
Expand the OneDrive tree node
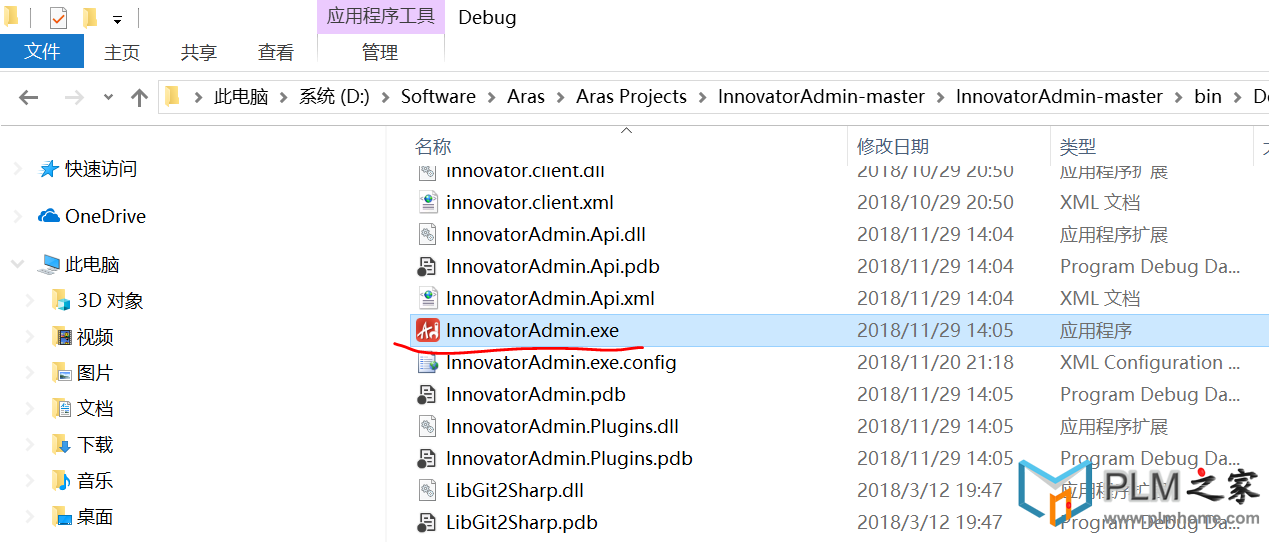[x=17, y=216]
